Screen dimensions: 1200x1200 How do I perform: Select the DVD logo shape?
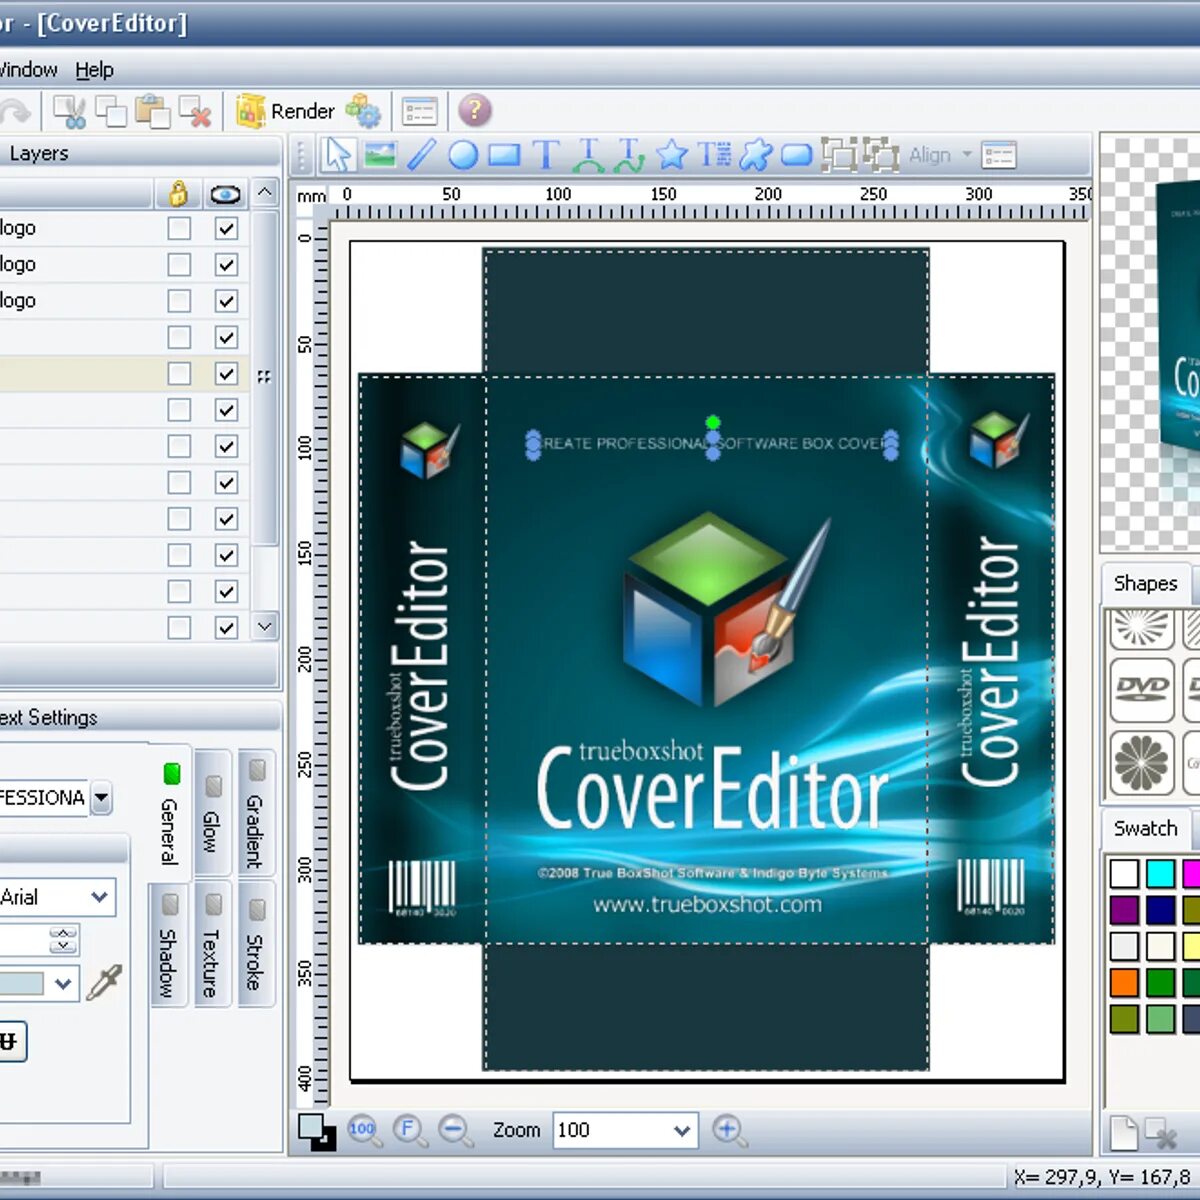pos(1142,689)
